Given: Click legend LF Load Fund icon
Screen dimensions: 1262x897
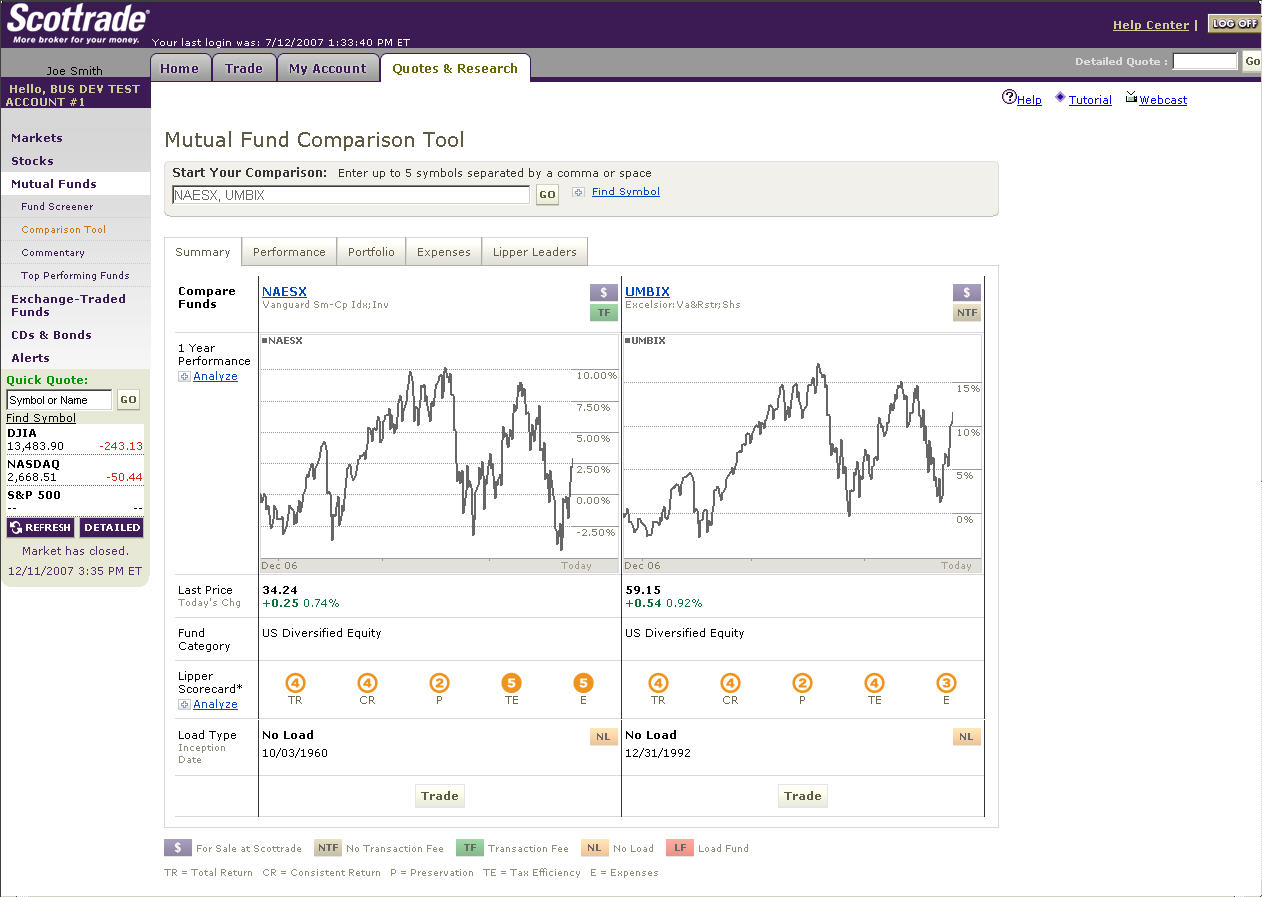Looking at the screenshot, I should (x=680, y=848).
